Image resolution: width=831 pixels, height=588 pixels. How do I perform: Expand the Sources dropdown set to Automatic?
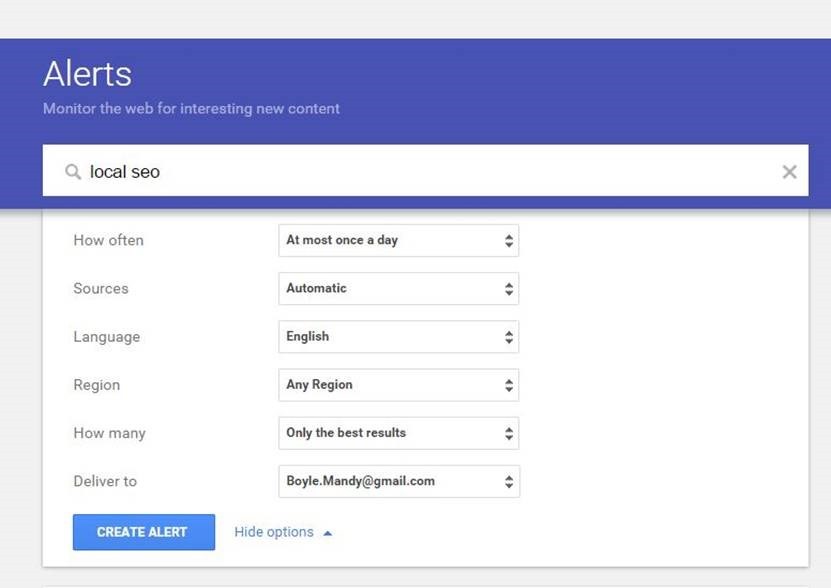[x=398, y=288]
